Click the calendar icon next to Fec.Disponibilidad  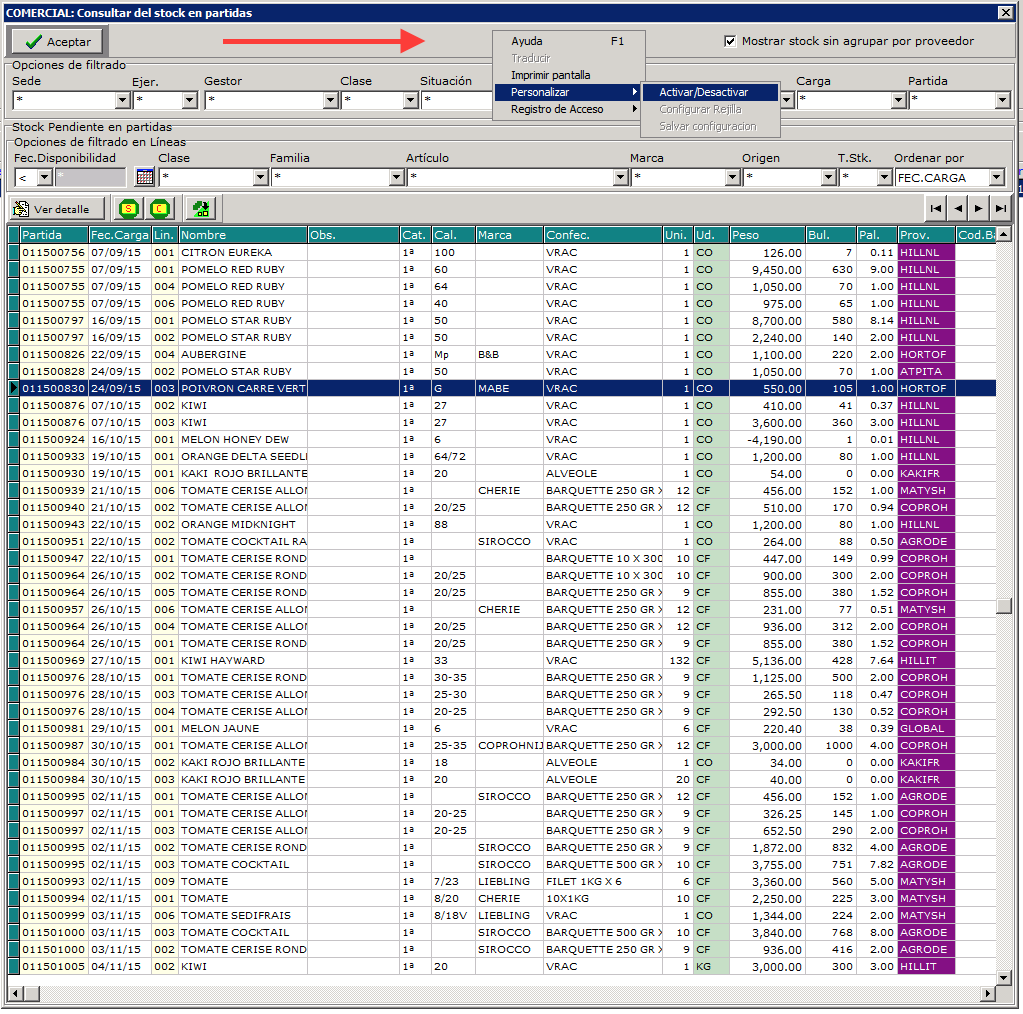(145, 177)
